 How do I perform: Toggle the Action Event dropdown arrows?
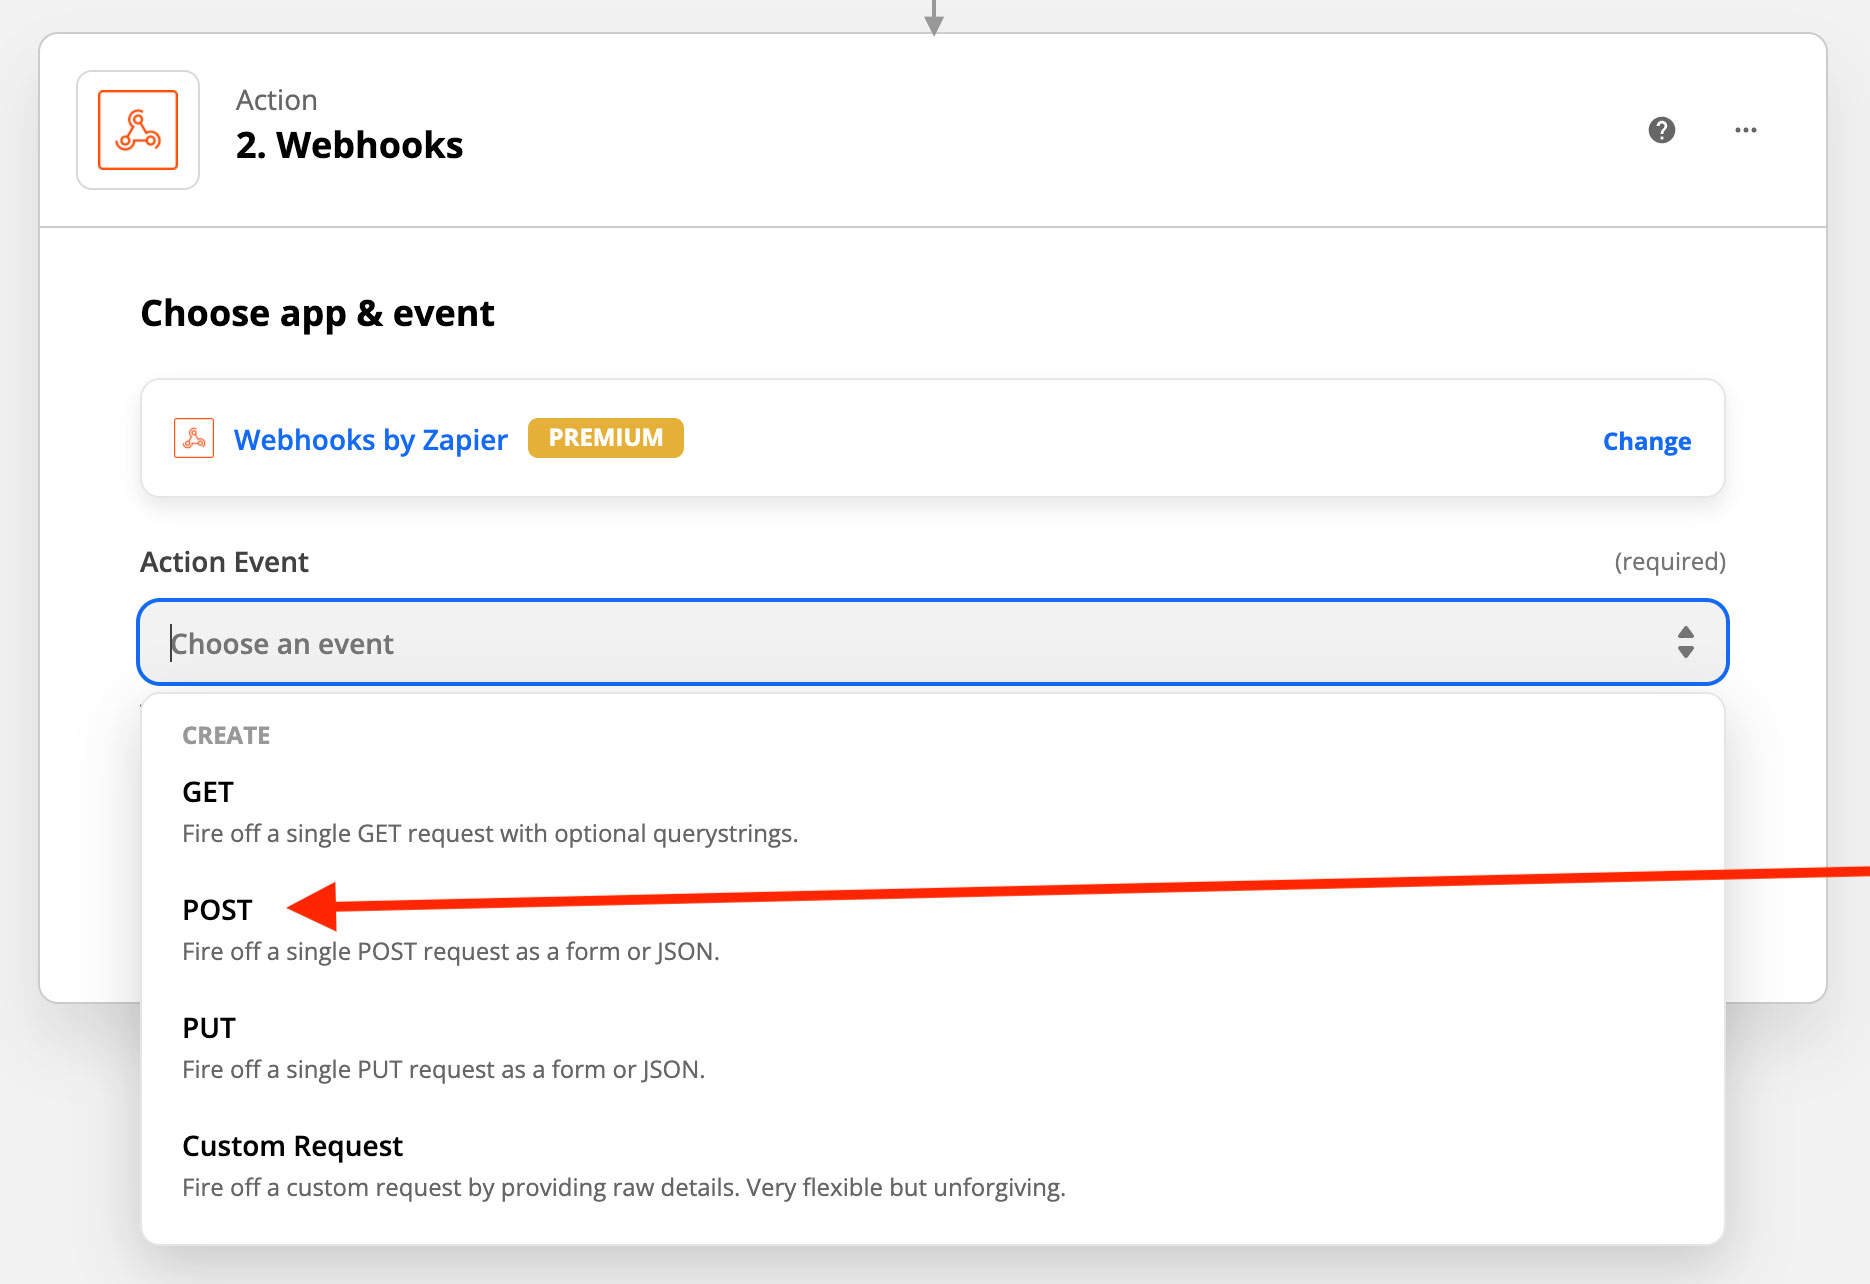[1686, 642]
